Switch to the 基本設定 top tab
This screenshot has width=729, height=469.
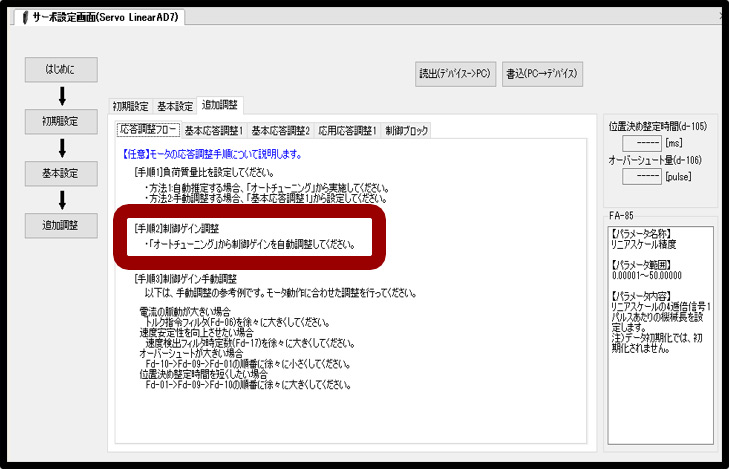[175, 106]
